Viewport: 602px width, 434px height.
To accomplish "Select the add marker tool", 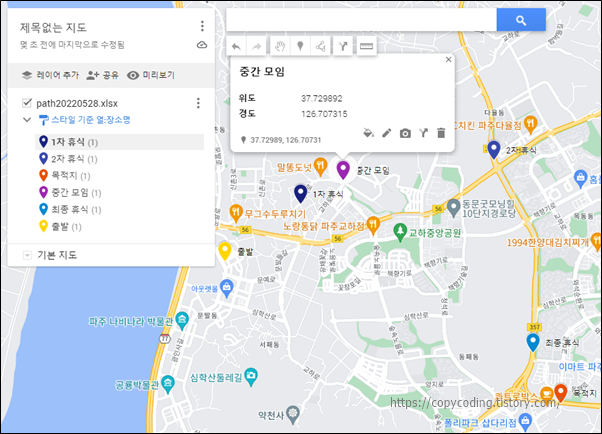I will [300, 46].
